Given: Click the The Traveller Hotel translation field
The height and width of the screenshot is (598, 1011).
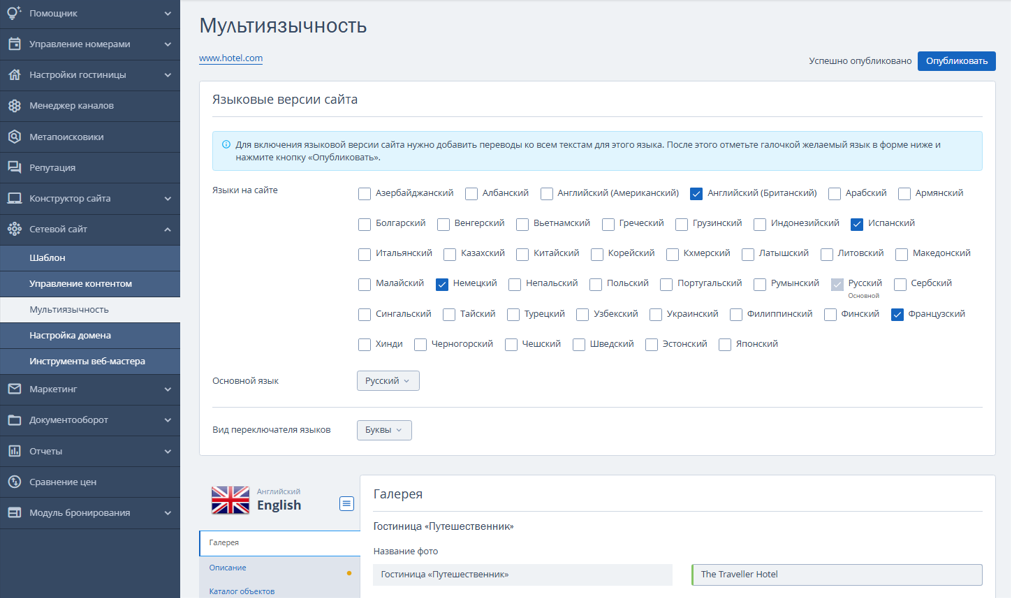Looking at the screenshot, I should [x=837, y=574].
